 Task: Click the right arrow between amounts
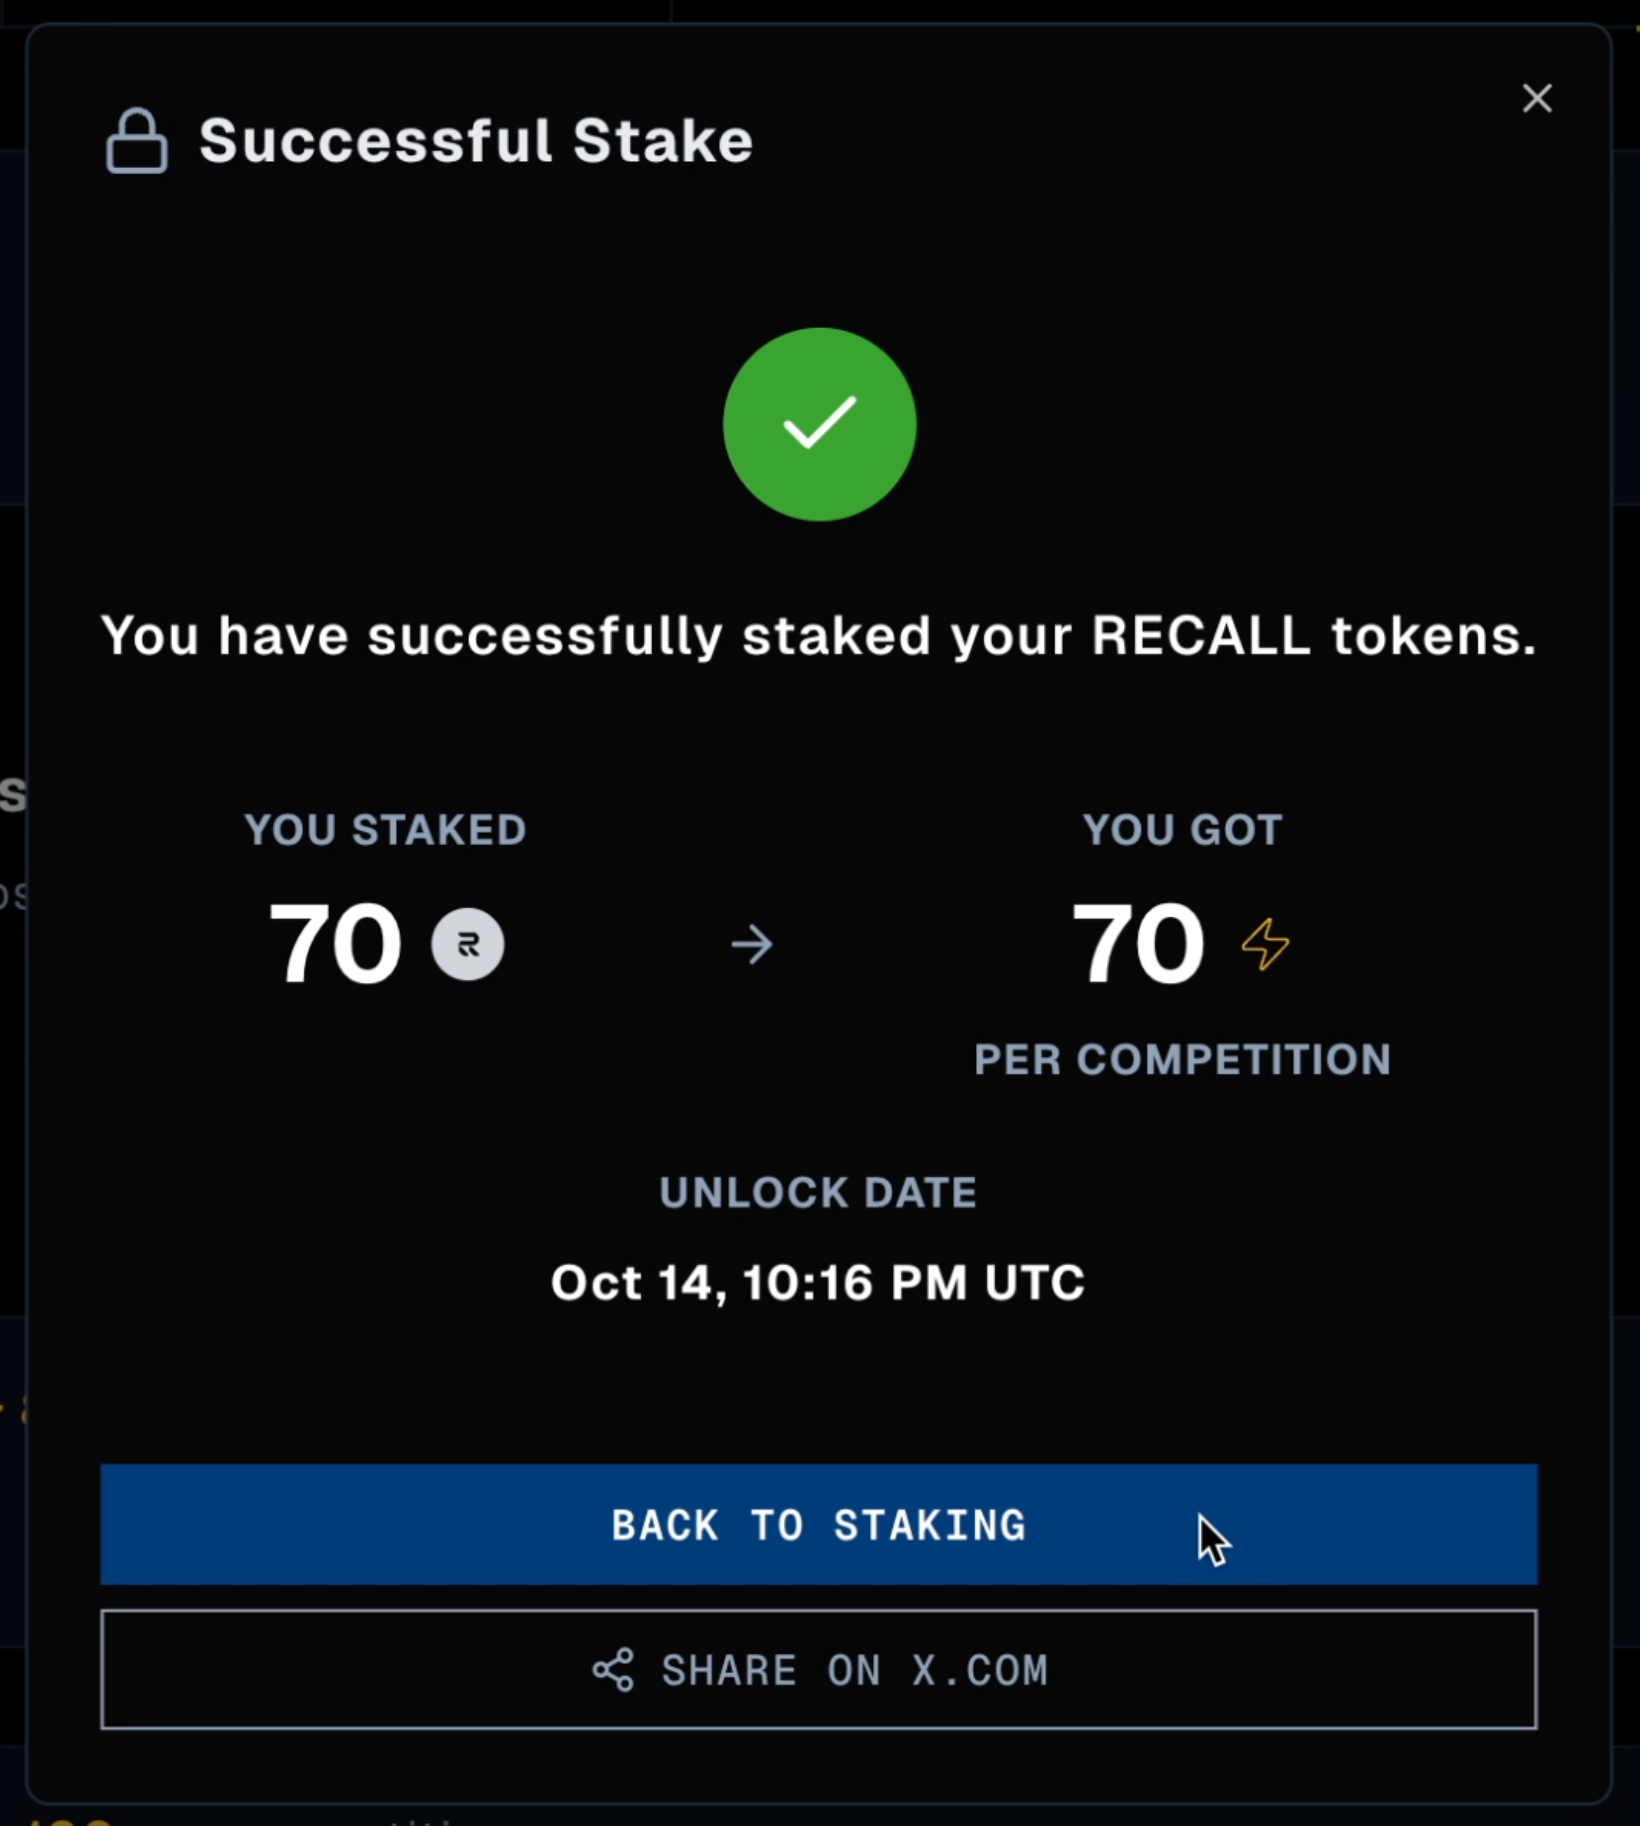pyautogui.click(x=752, y=944)
